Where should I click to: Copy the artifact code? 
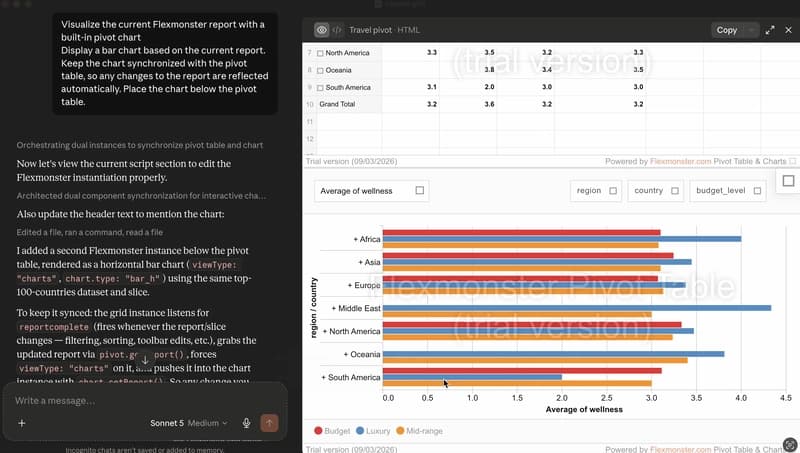727,30
